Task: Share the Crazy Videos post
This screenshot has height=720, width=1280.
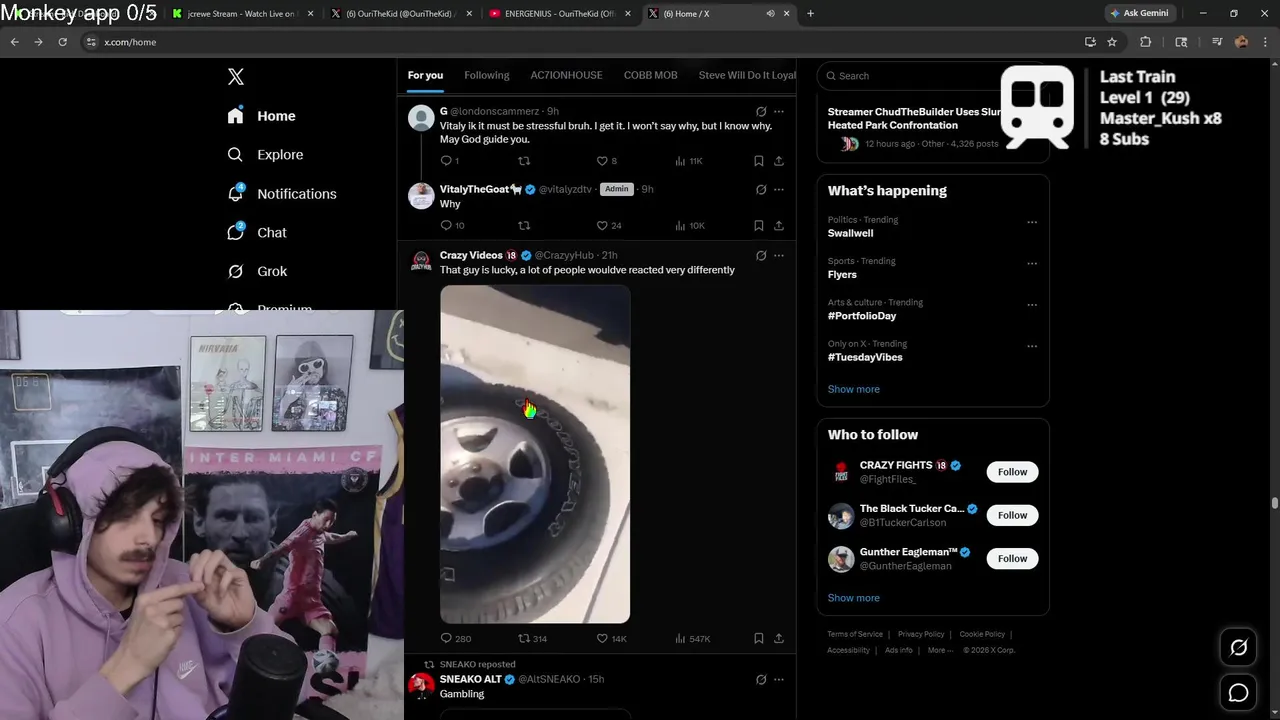Action: pos(779,638)
